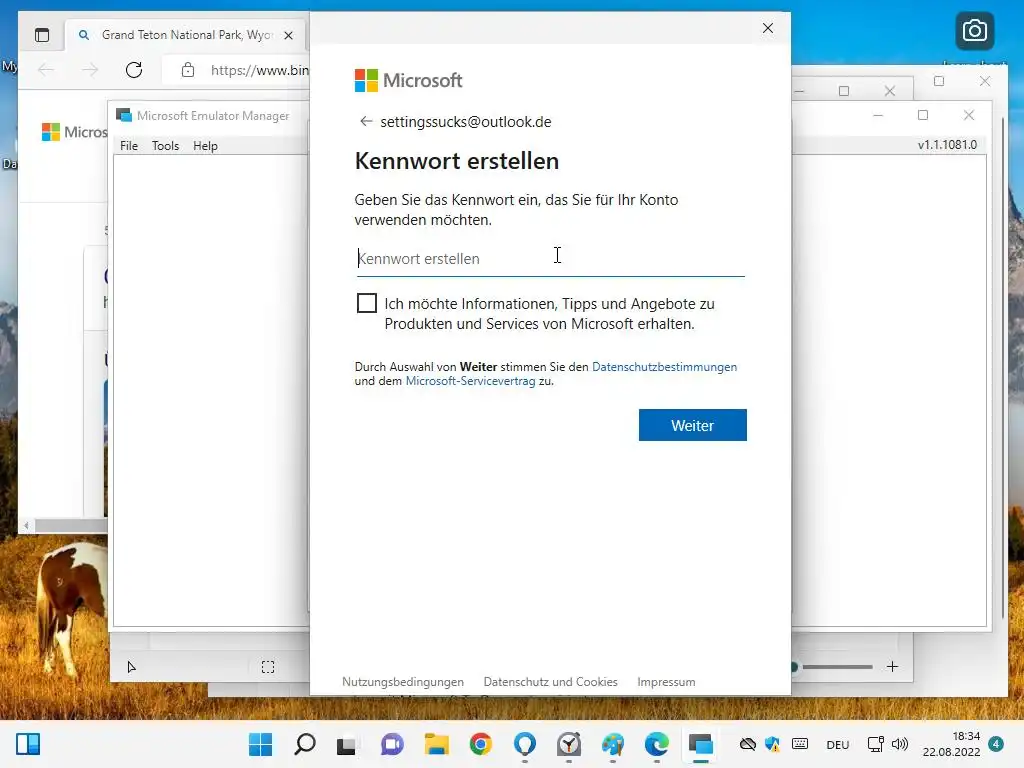The height and width of the screenshot is (768, 1024).
Task: Open tab actions menu icon in Edge
Action: 42,35
